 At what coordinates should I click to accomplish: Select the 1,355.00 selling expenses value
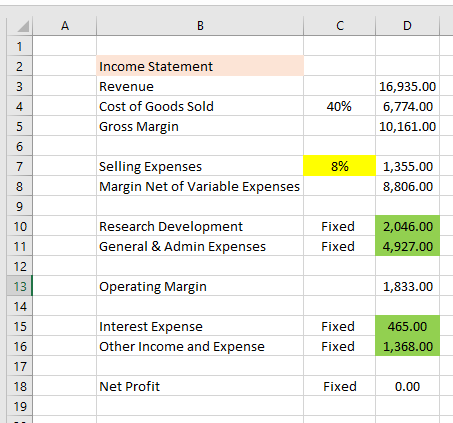tap(407, 166)
